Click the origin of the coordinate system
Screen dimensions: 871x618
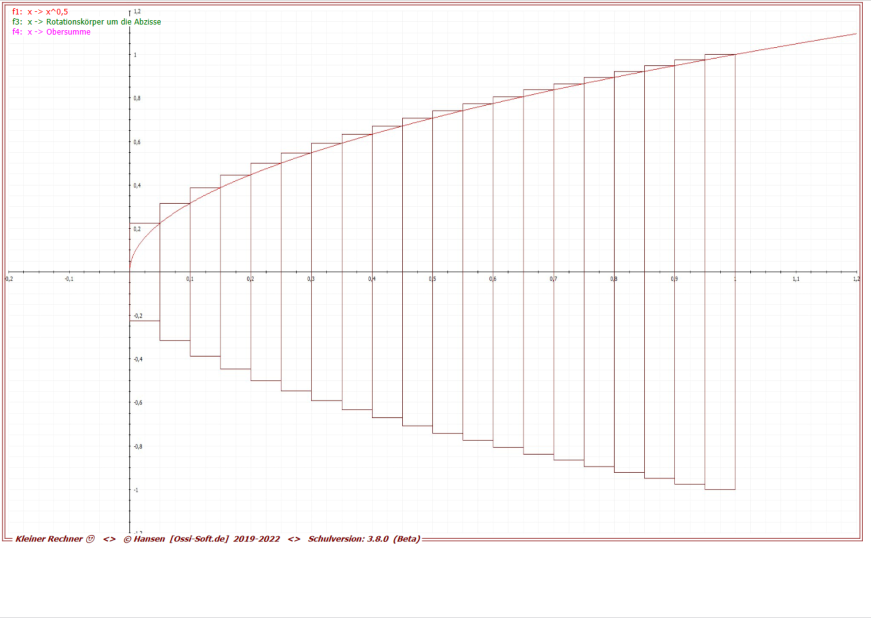pyautogui.click(x=130, y=271)
